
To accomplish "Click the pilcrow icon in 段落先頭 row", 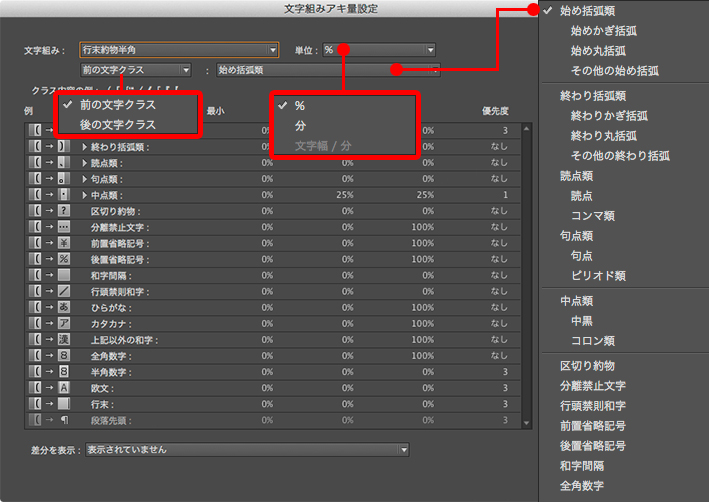I will [x=64, y=420].
